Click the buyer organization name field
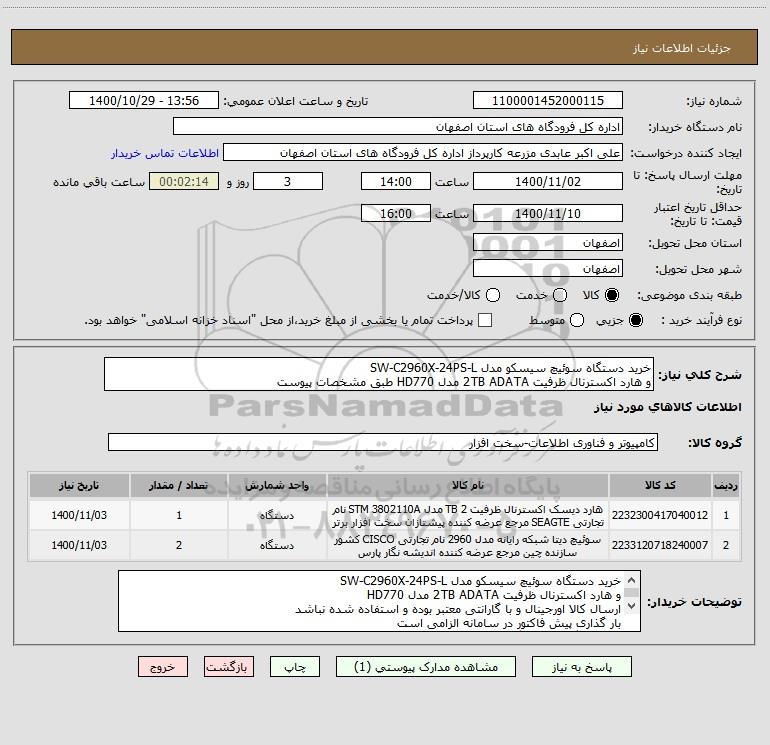This screenshot has height=745, width=770. (398, 127)
